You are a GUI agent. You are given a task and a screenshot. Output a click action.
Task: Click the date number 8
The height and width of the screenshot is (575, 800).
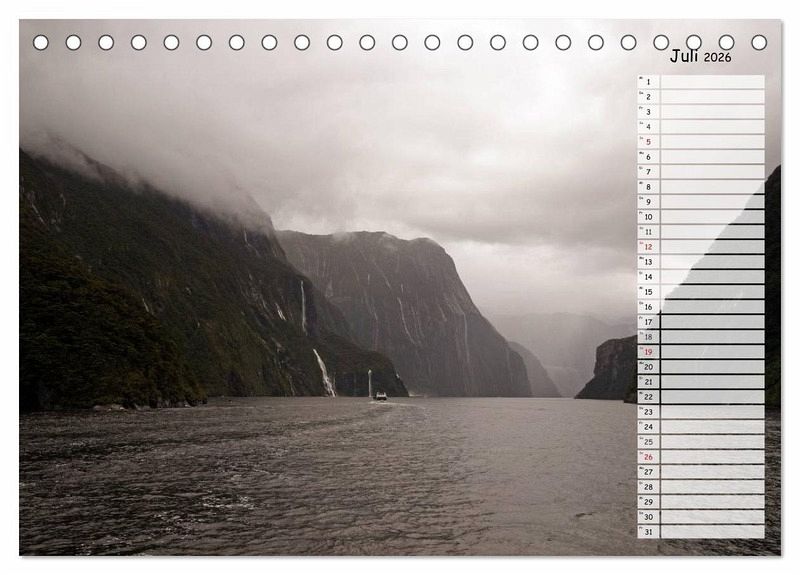point(648,187)
